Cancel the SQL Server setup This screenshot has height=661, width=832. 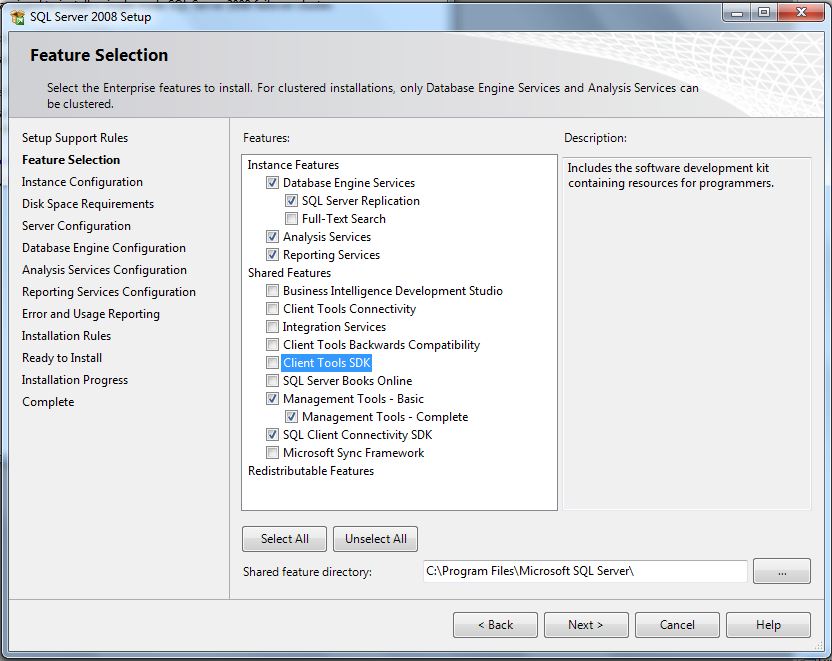pos(677,625)
